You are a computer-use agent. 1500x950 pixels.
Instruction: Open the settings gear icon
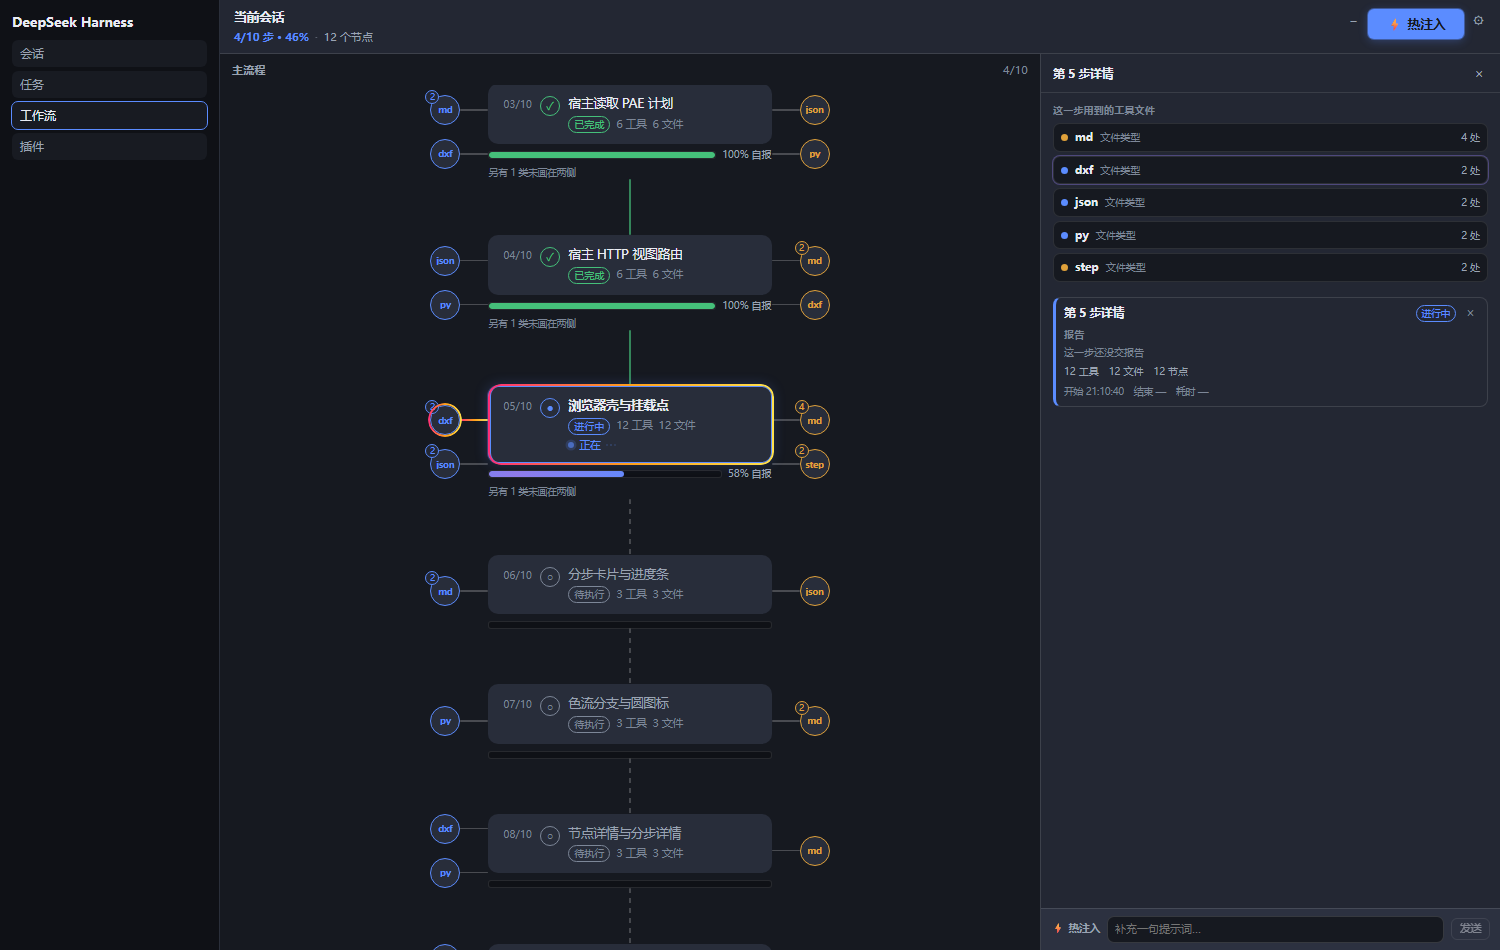click(x=1479, y=20)
